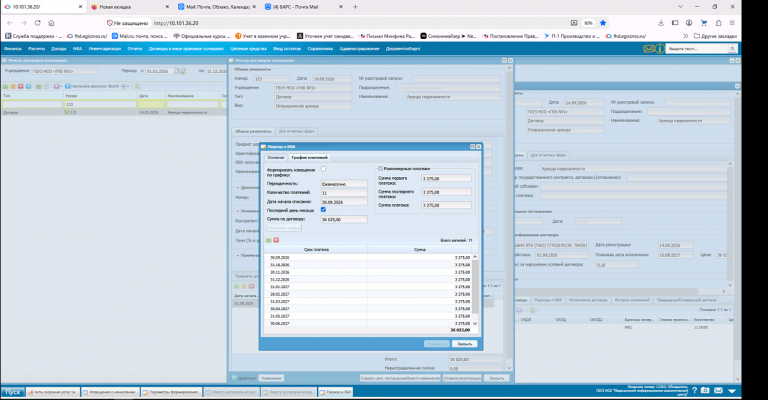768x400 pixels.
Task: Click the Сумма первого платежа field
Action: point(446,179)
